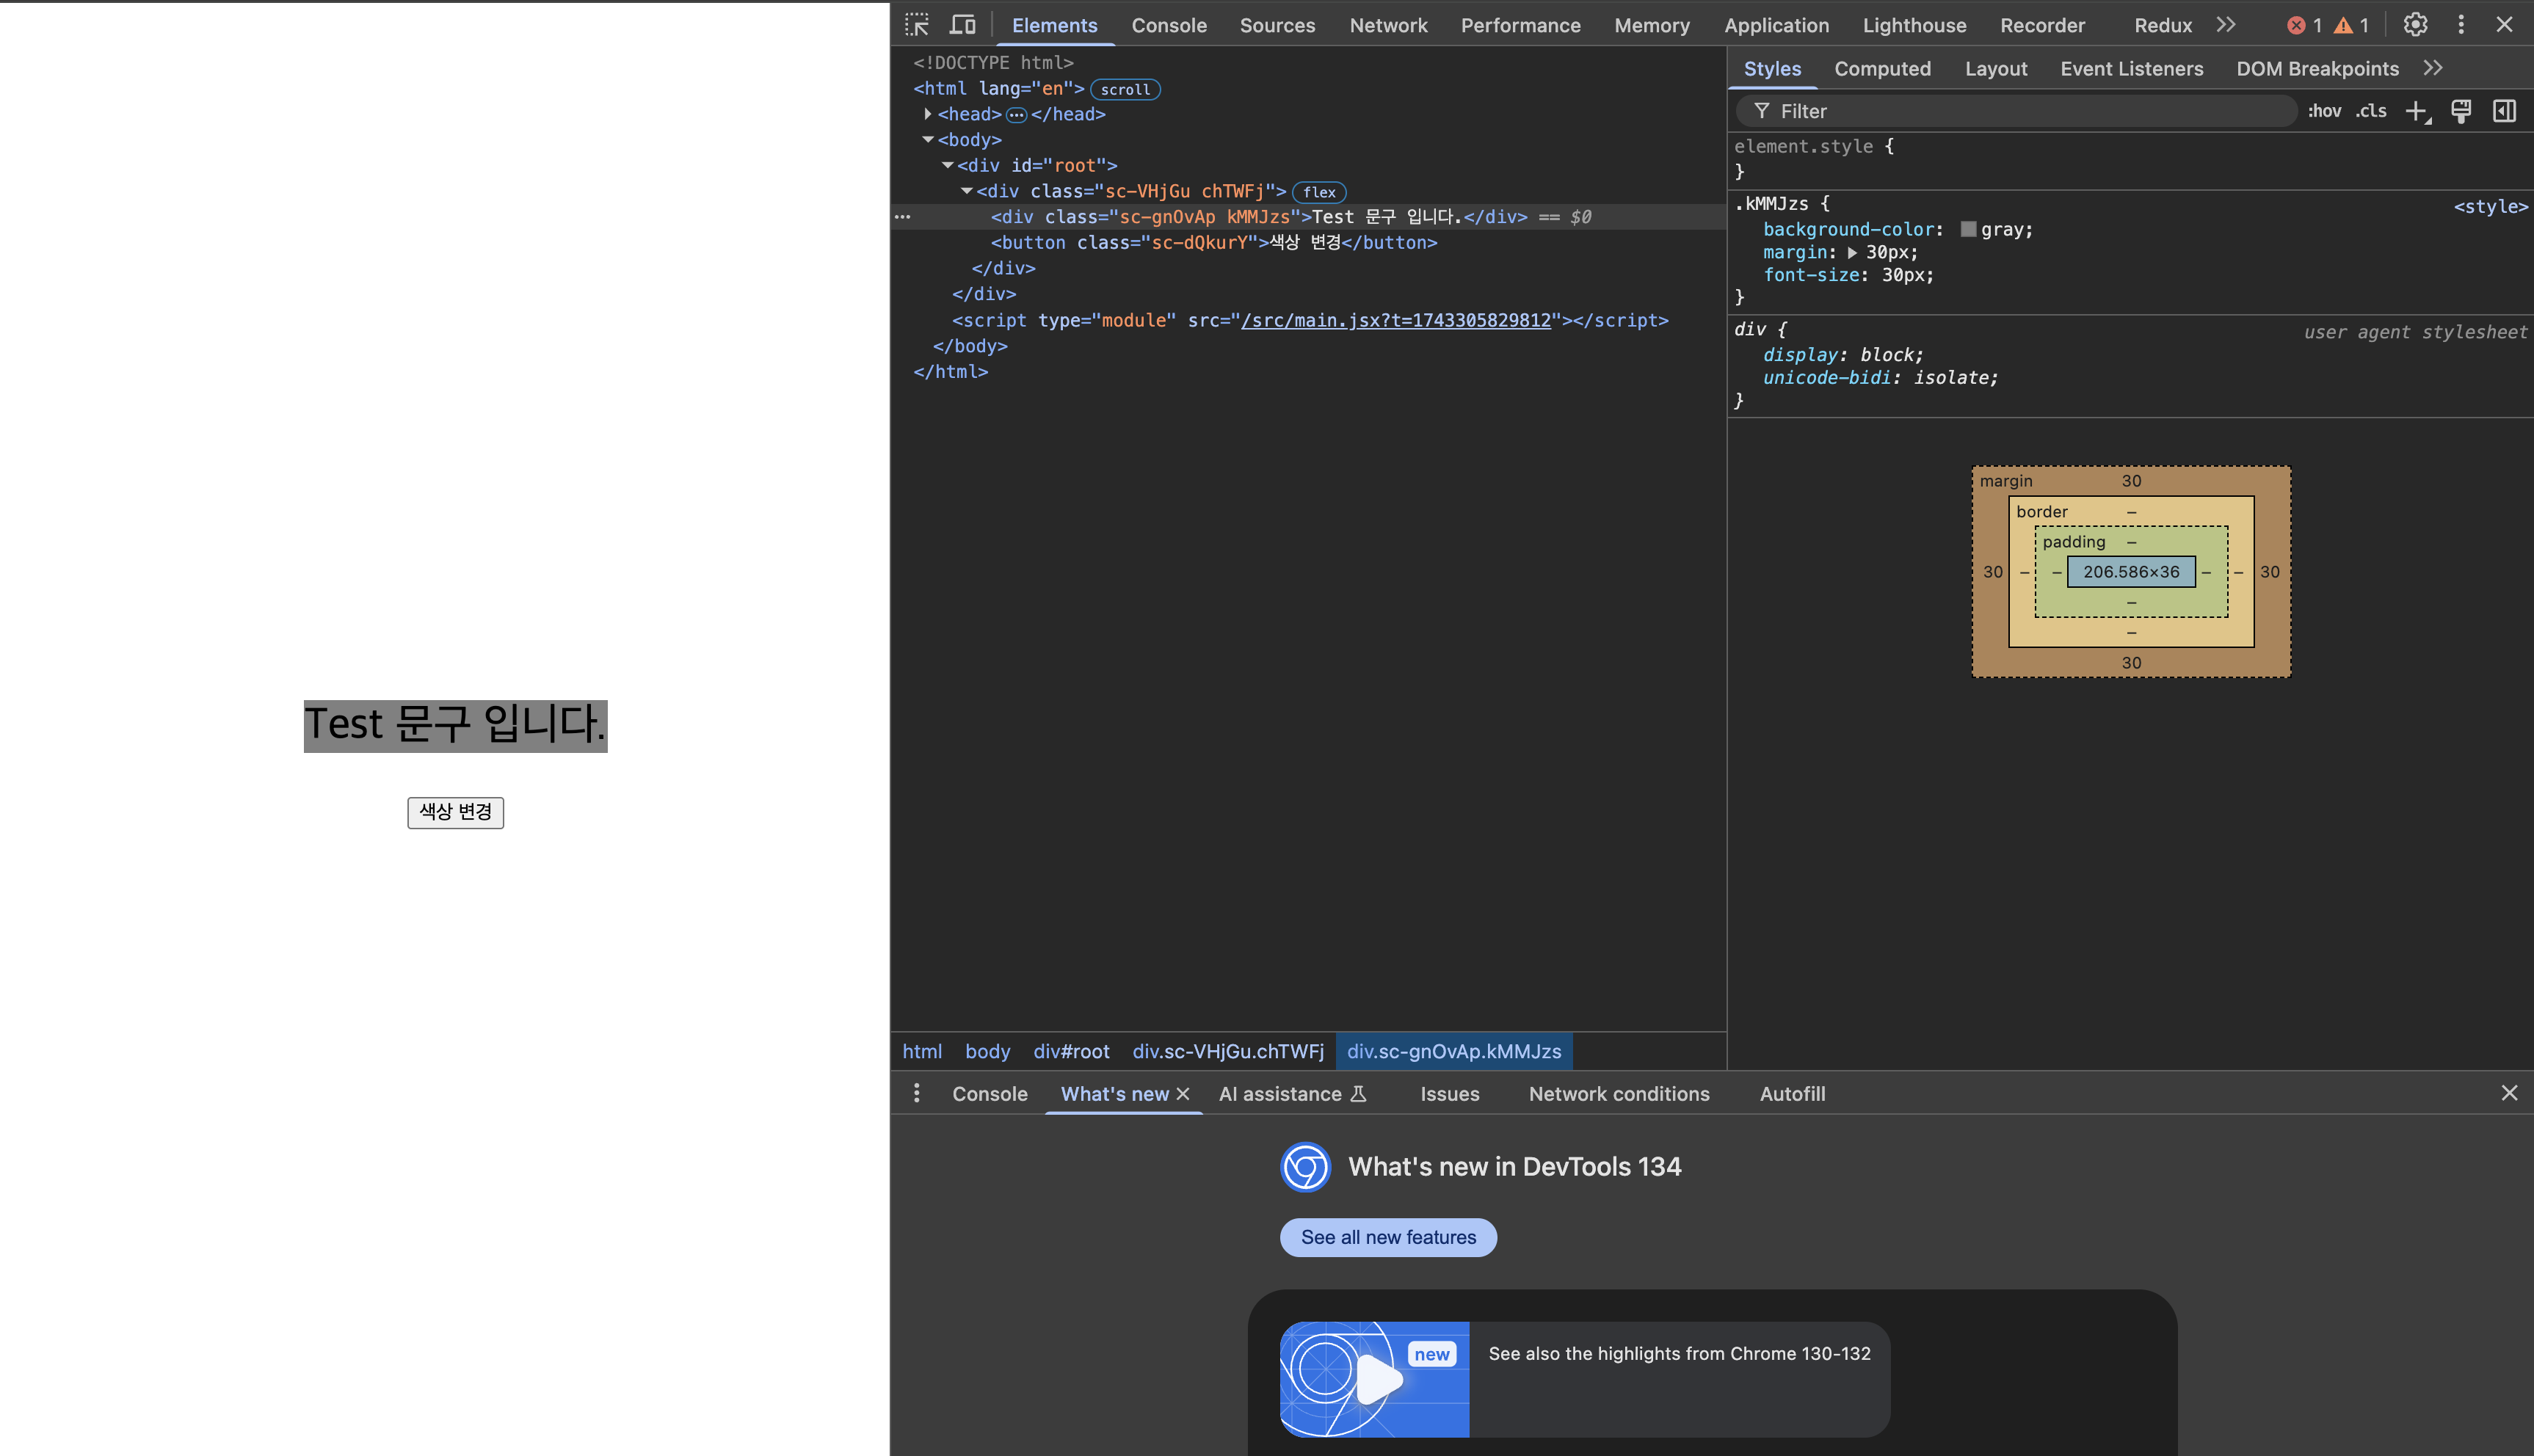Click the new style rule plus icon
The image size is (2534, 1456).
coord(2416,111)
